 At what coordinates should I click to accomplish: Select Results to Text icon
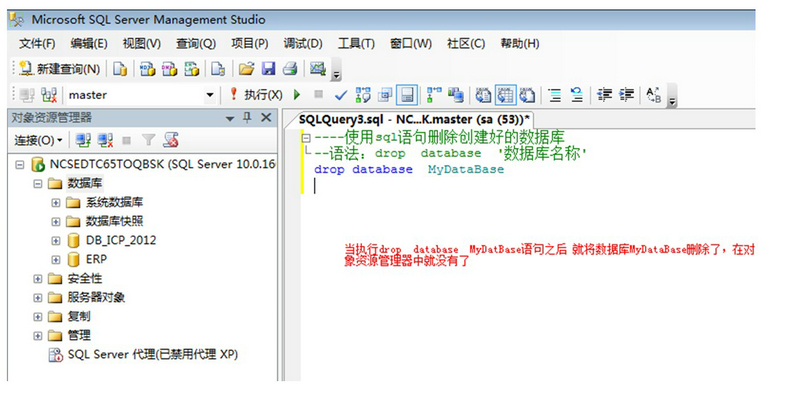pos(483,95)
